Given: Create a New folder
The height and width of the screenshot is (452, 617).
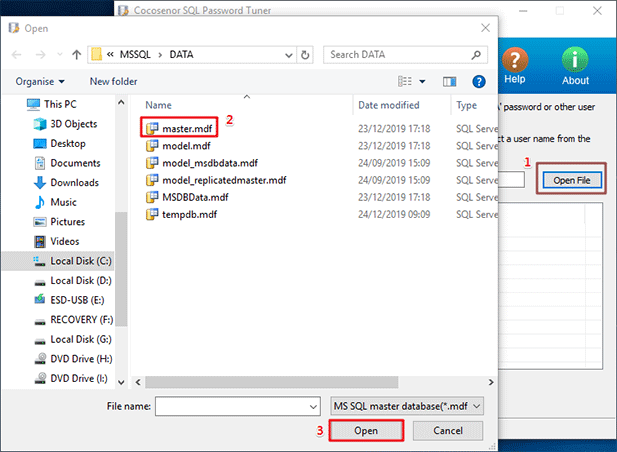Looking at the screenshot, I should [113, 81].
